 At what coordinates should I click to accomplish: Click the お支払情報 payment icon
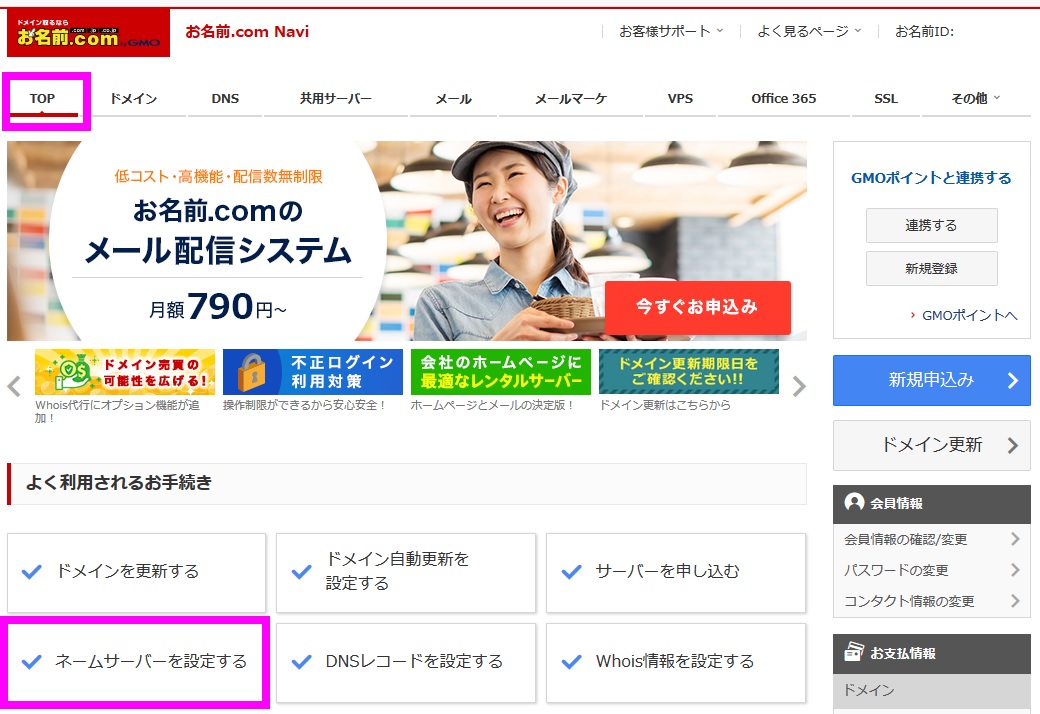pos(854,652)
